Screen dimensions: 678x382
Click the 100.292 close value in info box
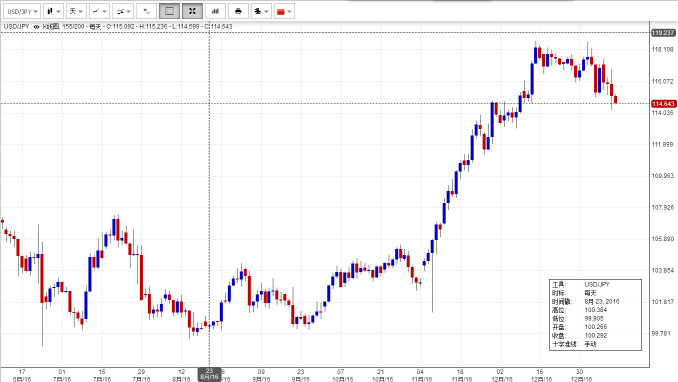(x=596, y=336)
